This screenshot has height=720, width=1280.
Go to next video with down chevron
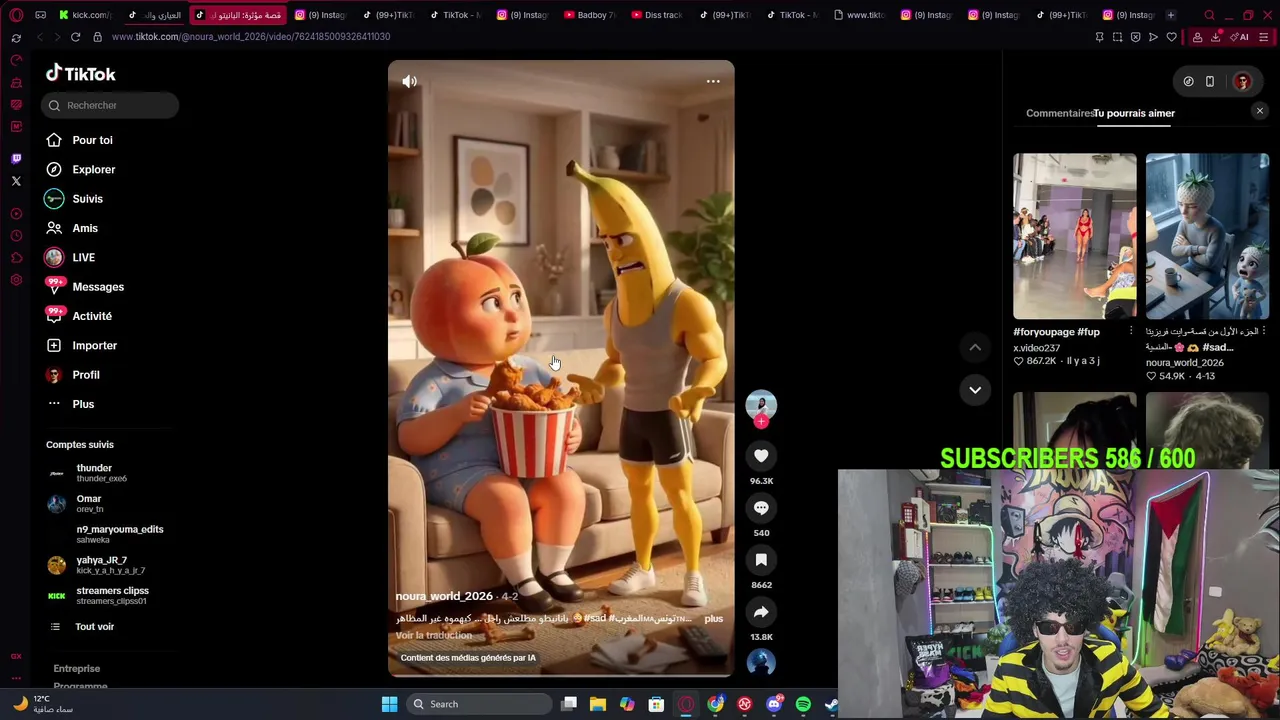975,389
